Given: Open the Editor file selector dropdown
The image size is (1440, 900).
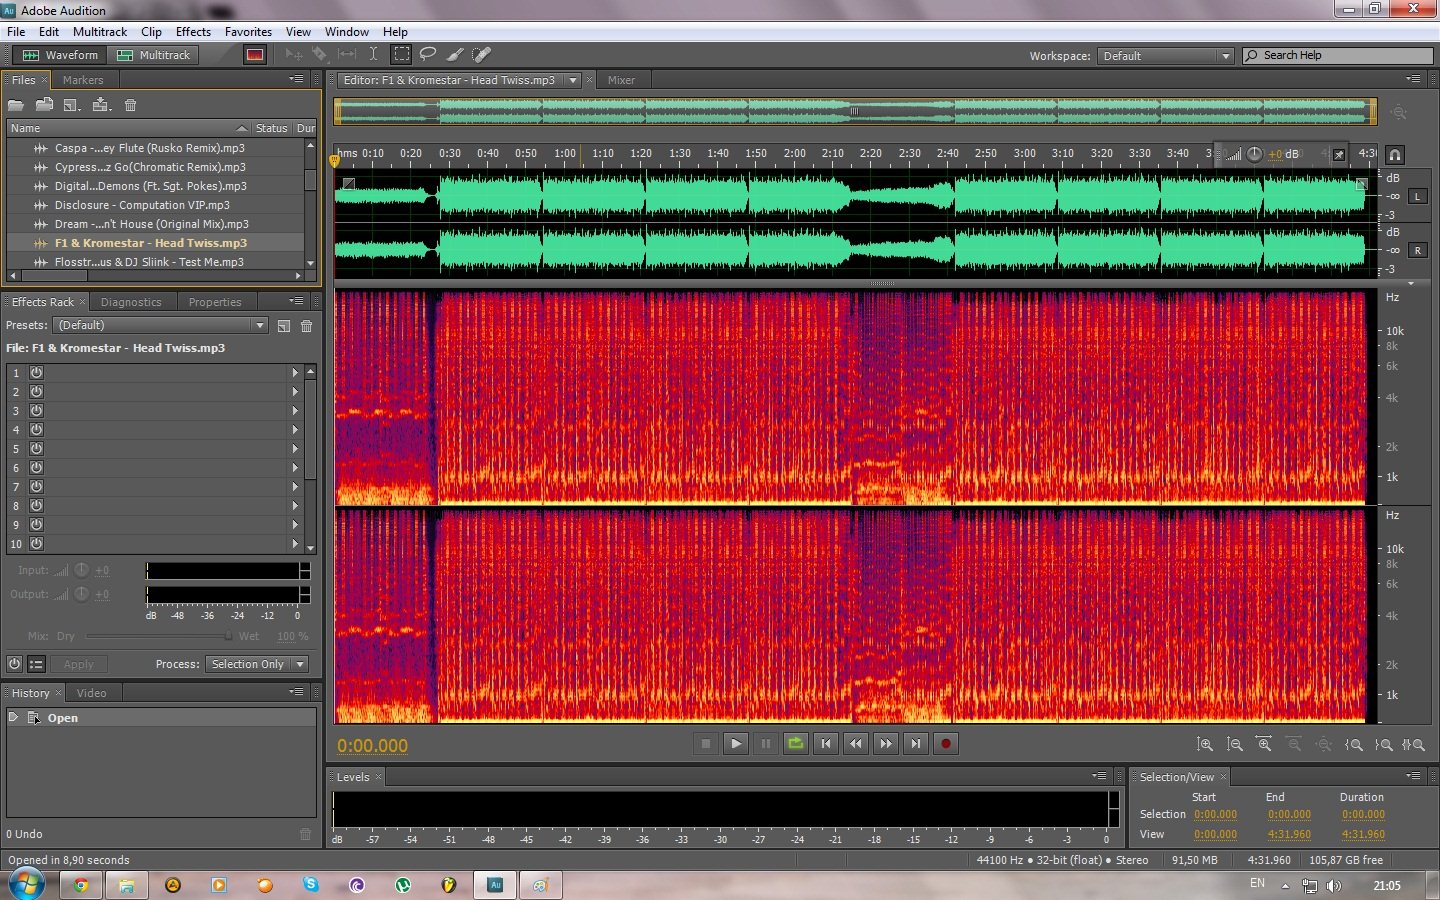Looking at the screenshot, I should coord(573,80).
